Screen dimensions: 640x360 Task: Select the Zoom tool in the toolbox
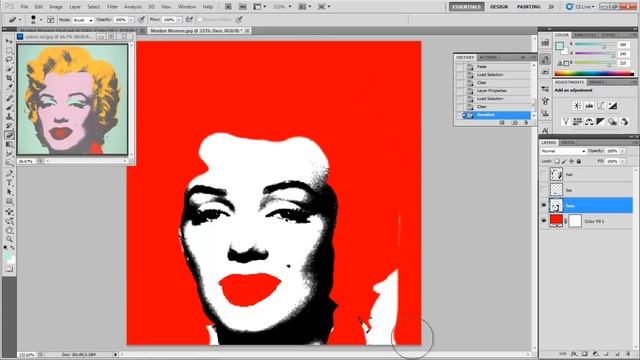click(x=9, y=239)
